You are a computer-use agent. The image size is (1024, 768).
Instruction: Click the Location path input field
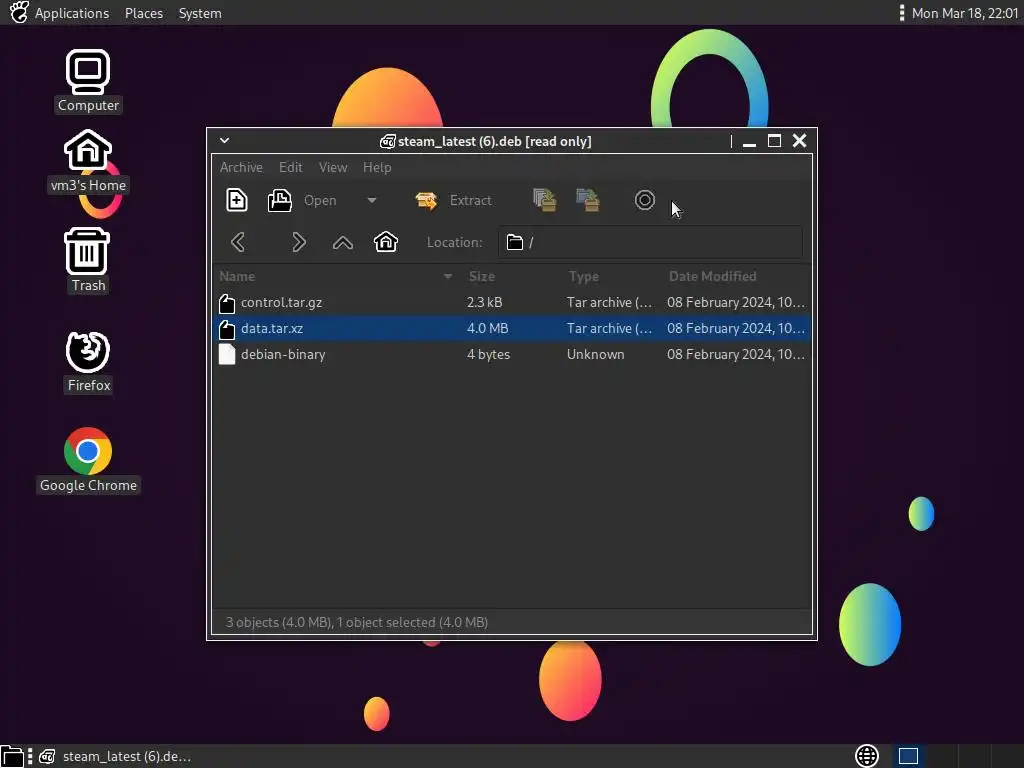[650, 242]
